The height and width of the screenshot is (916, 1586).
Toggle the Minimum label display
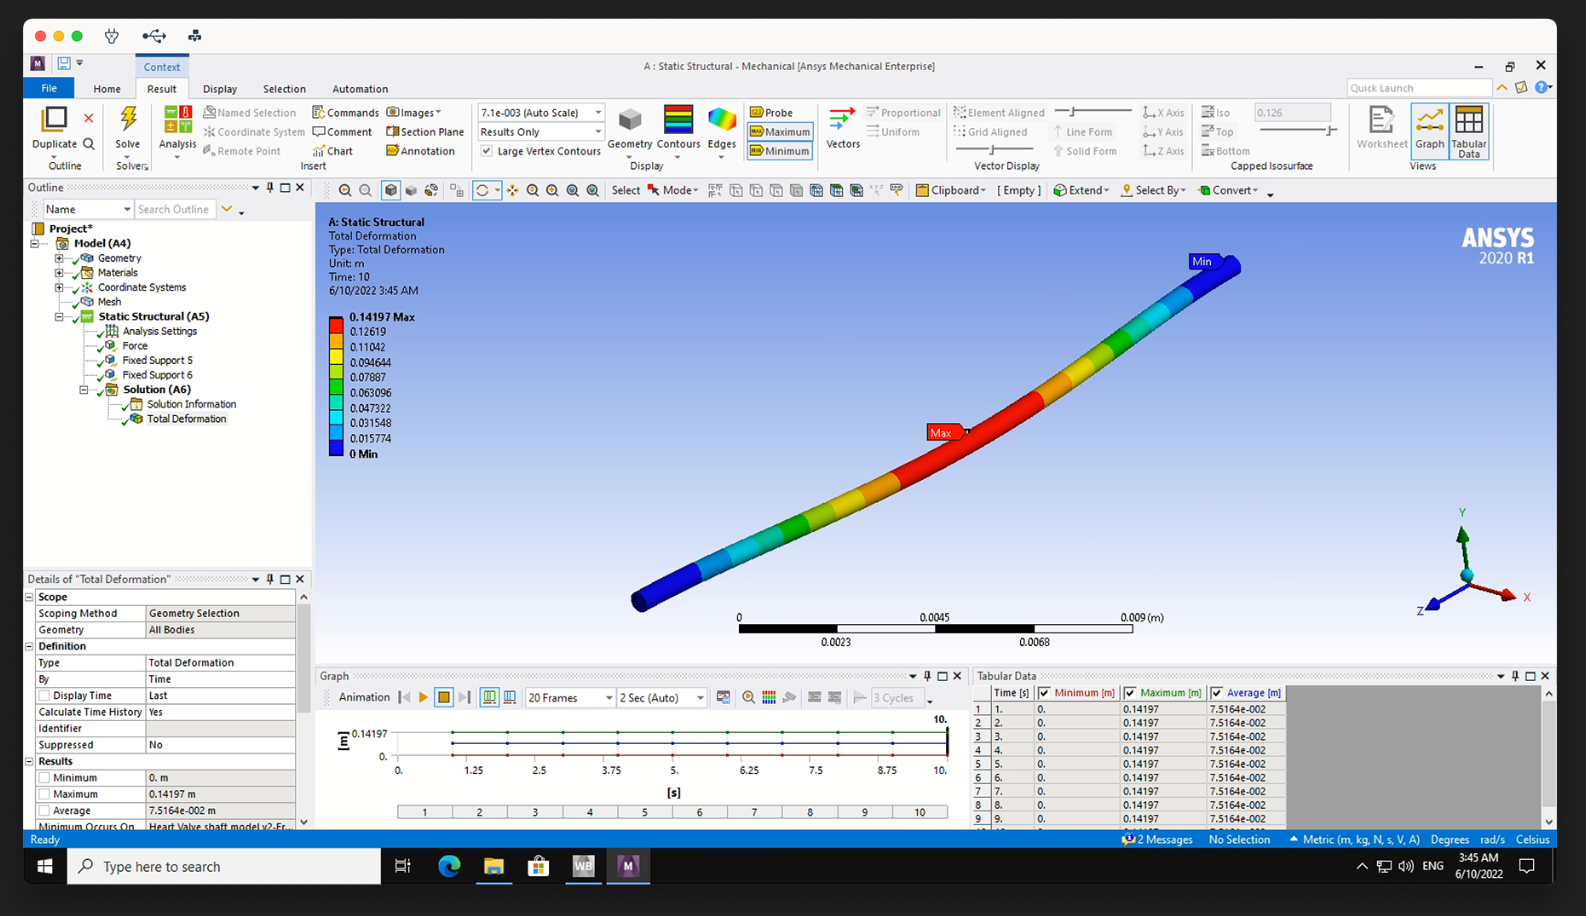tap(780, 151)
